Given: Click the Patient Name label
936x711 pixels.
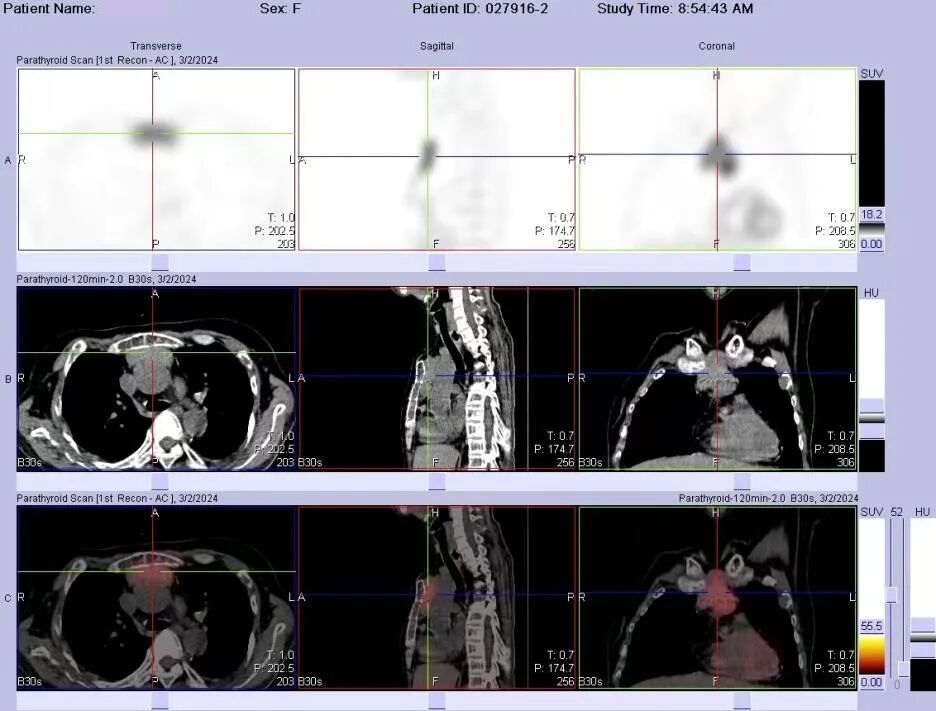Looking at the screenshot, I should pos(49,9).
